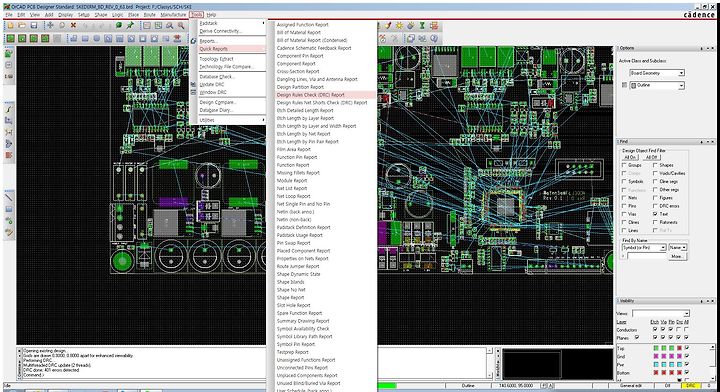This screenshot has width=720, height=392.
Task: Click the New file toolbar icon
Action: 10,25
